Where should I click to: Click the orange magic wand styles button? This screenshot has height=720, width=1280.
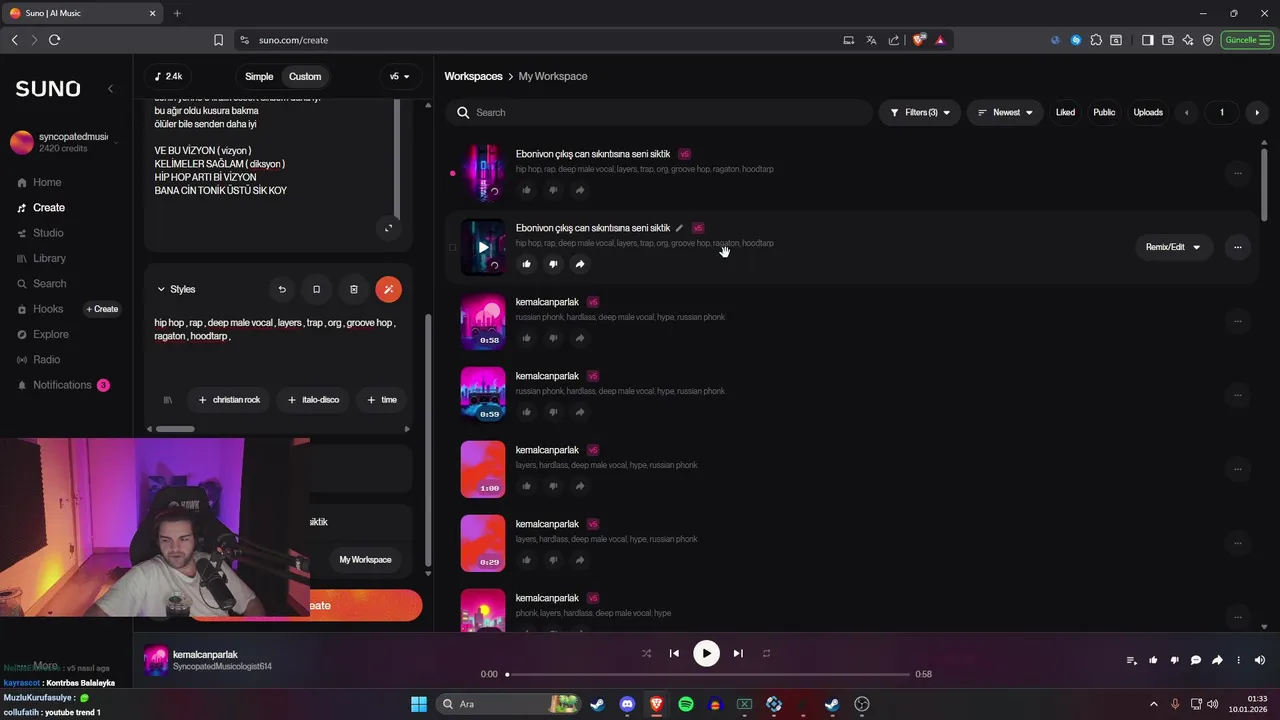click(389, 289)
